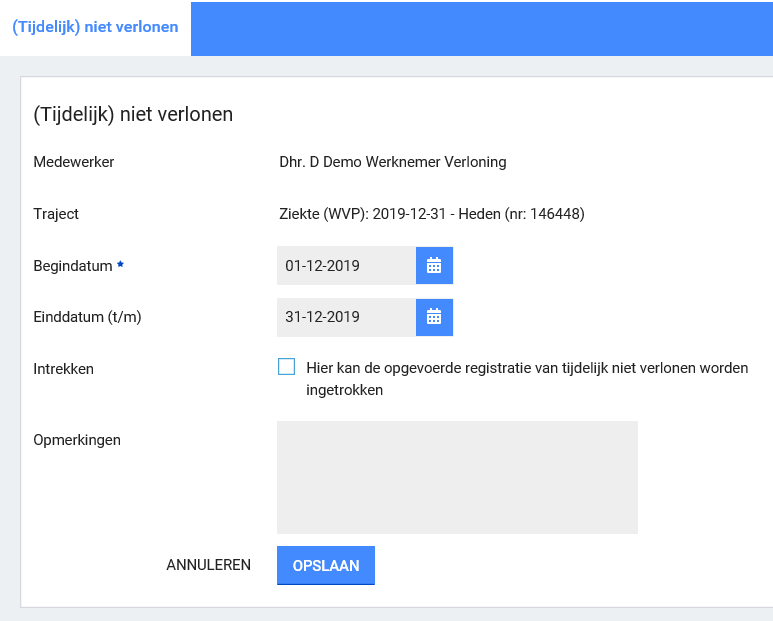Screen dimensions: 773x621
Task: Click the form heading (Tijdelijk) niet verlonen
Action: (133, 114)
